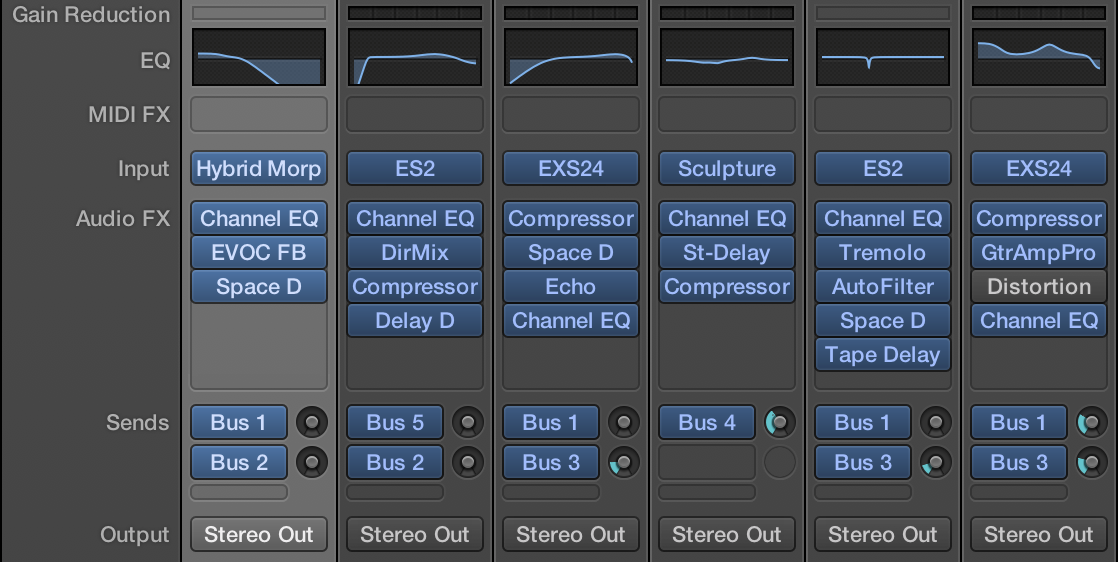1118x562 pixels.
Task: Open the GtrAmpPro plug-in
Action: tap(1039, 252)
